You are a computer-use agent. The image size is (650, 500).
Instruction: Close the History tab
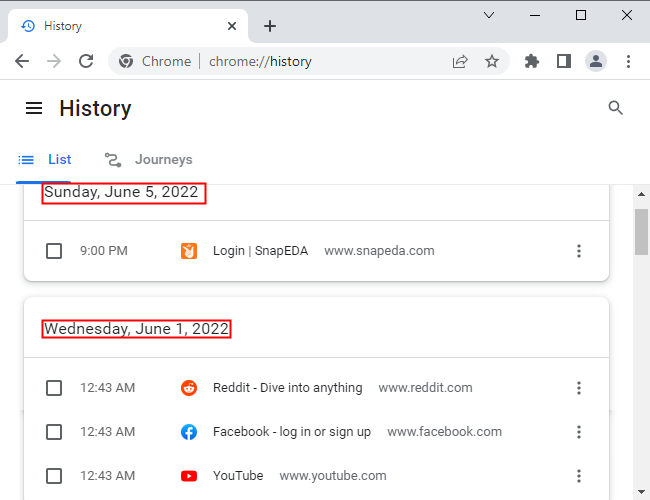pos(232,26)
